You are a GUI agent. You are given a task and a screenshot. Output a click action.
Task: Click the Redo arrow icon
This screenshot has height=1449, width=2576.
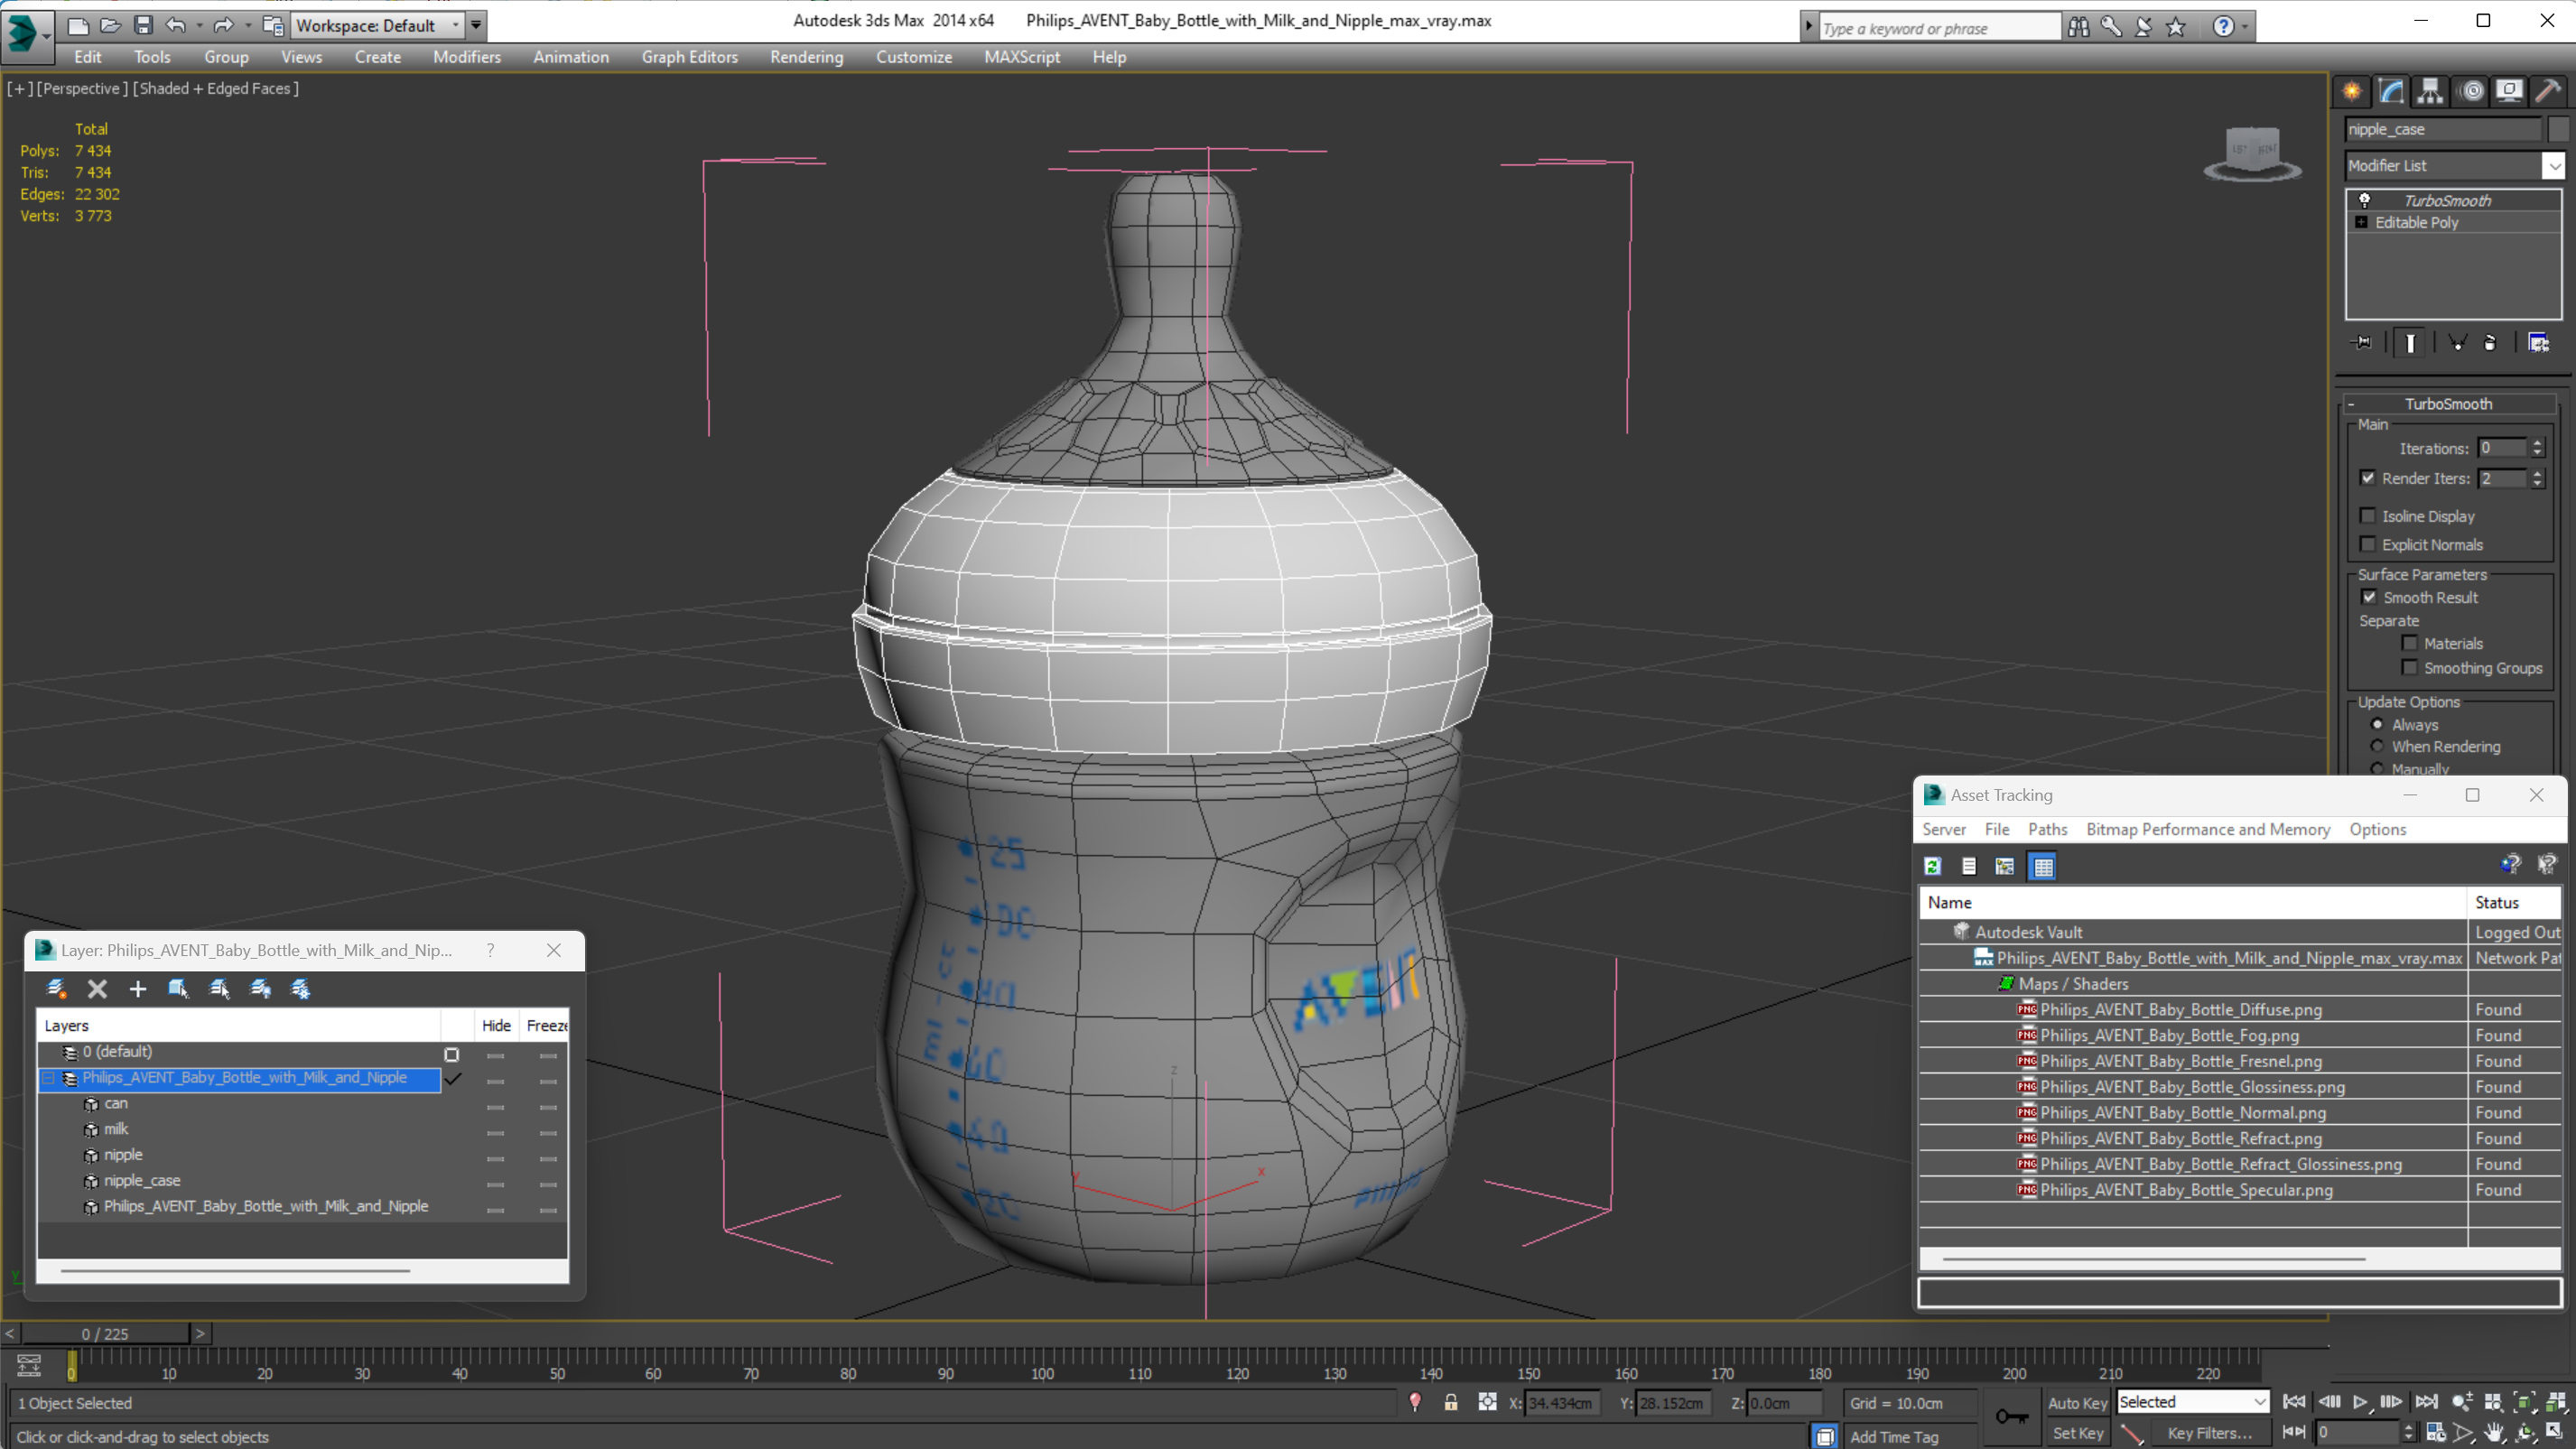(x=224, y=25)
